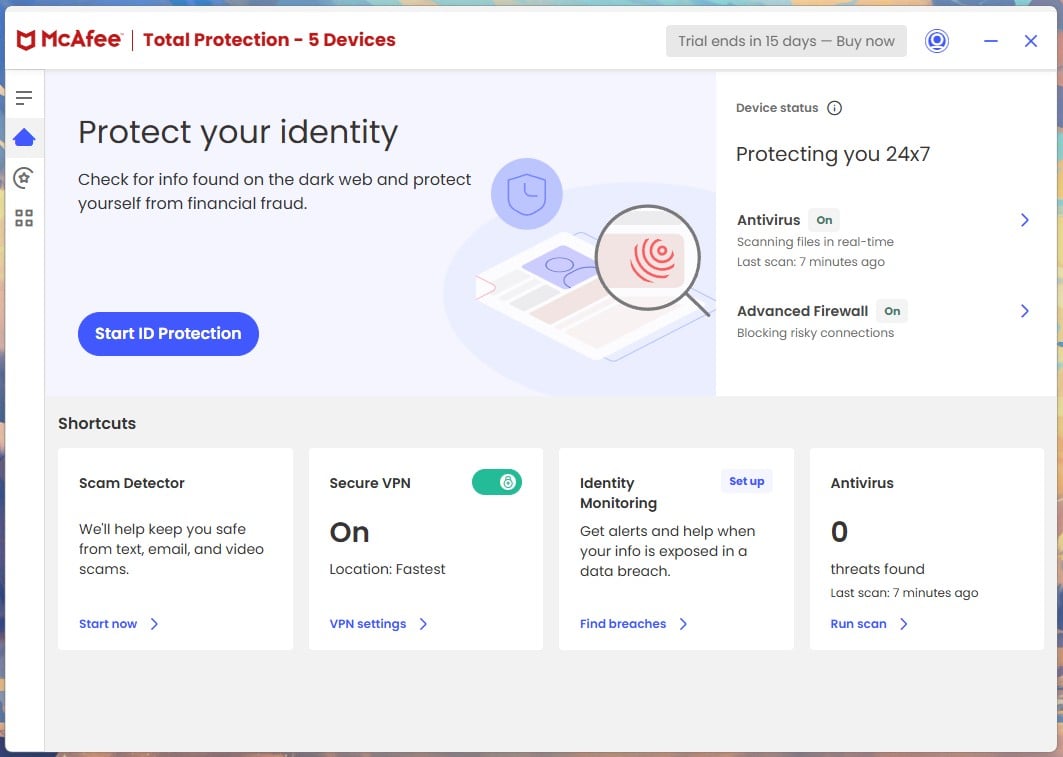Click 'Last scan: 7 minutes ago' in Antivirus card
The width and height of the screenshot is (1063, 757).
click(904, 593)
